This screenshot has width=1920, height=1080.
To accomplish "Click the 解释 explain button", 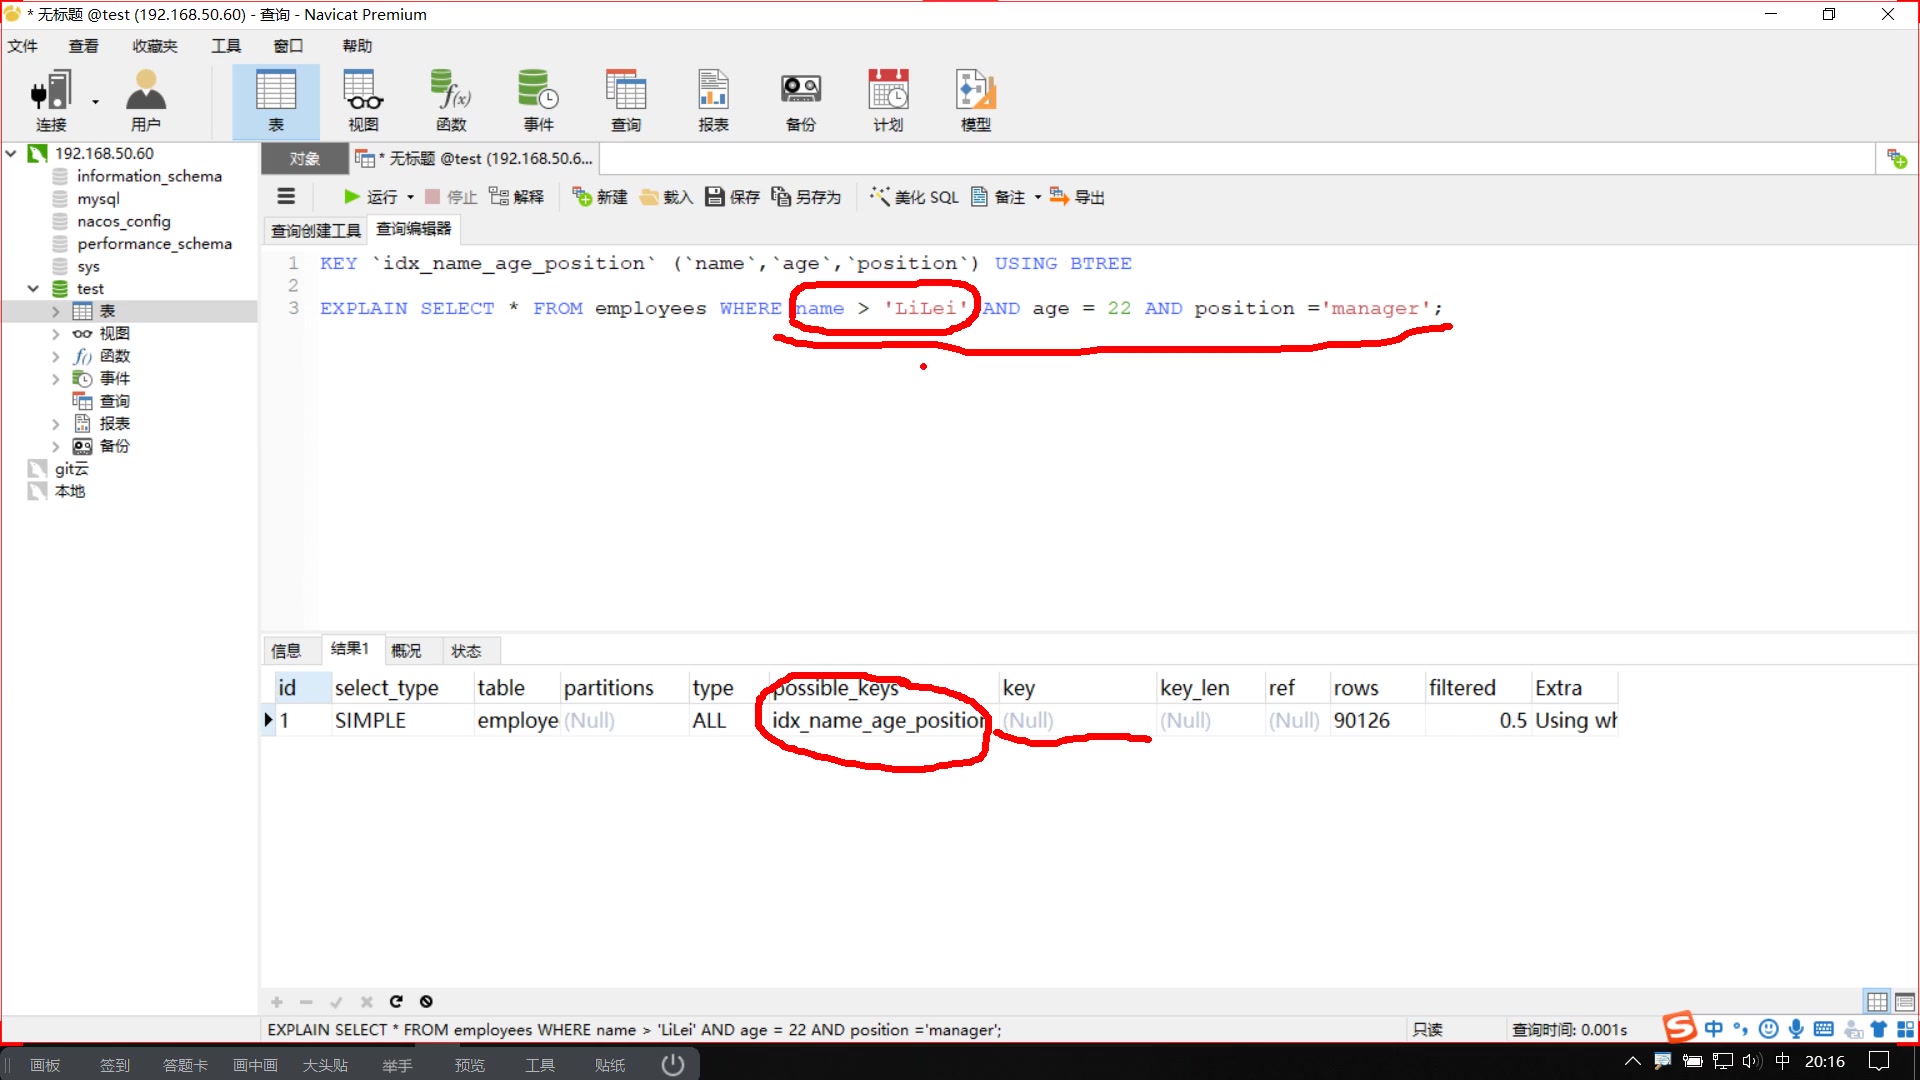I will click(517, 197).
